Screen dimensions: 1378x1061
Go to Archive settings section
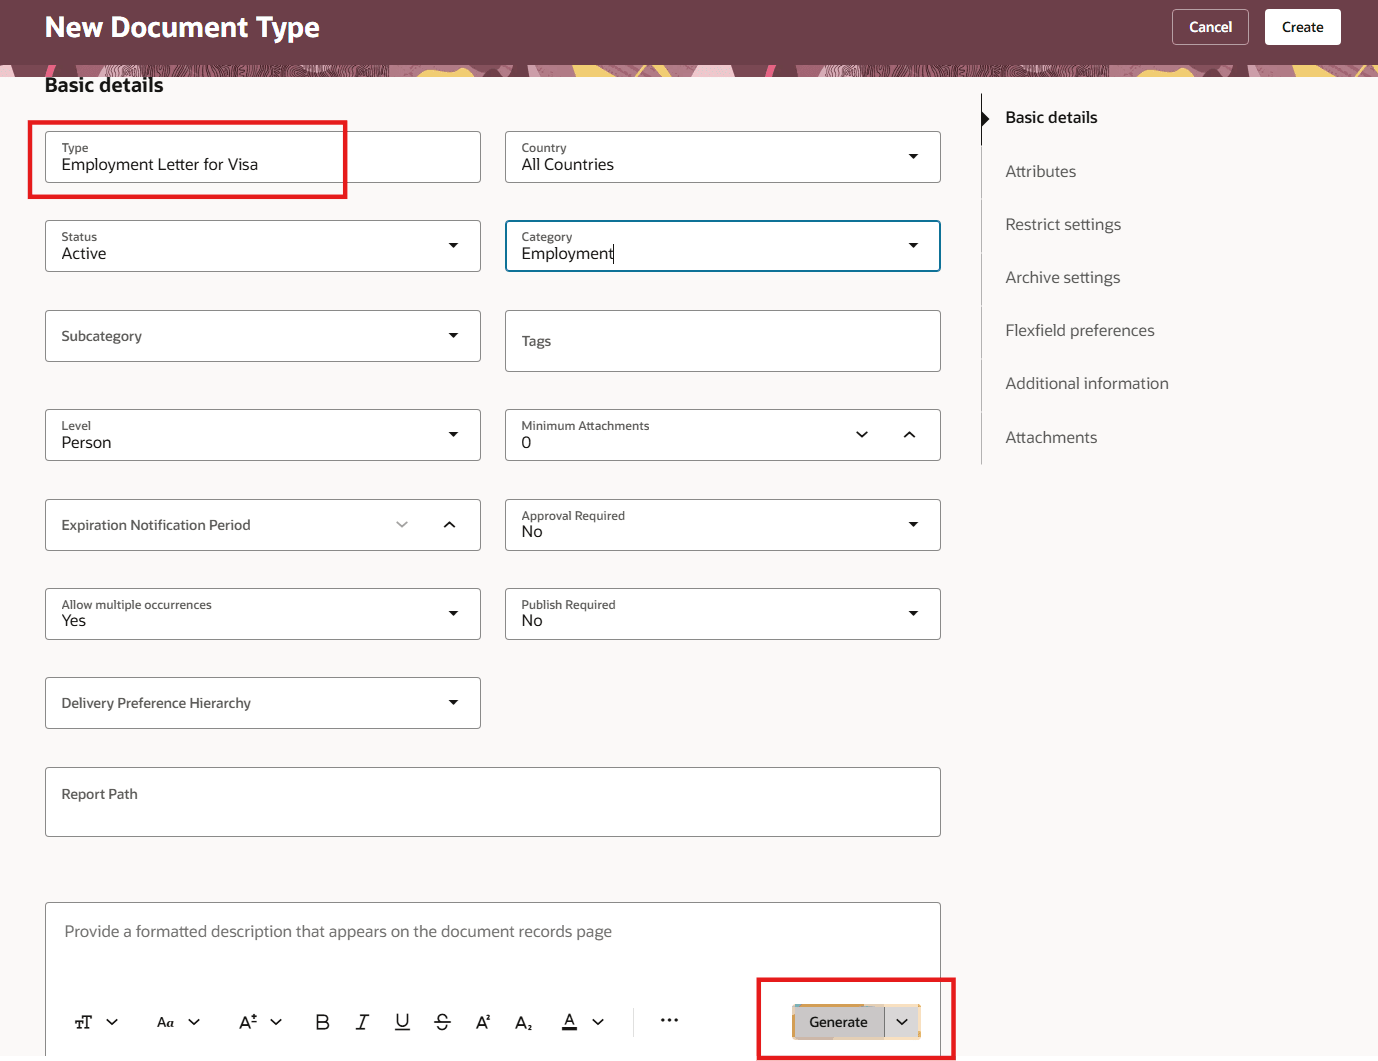coord(1062,278)
